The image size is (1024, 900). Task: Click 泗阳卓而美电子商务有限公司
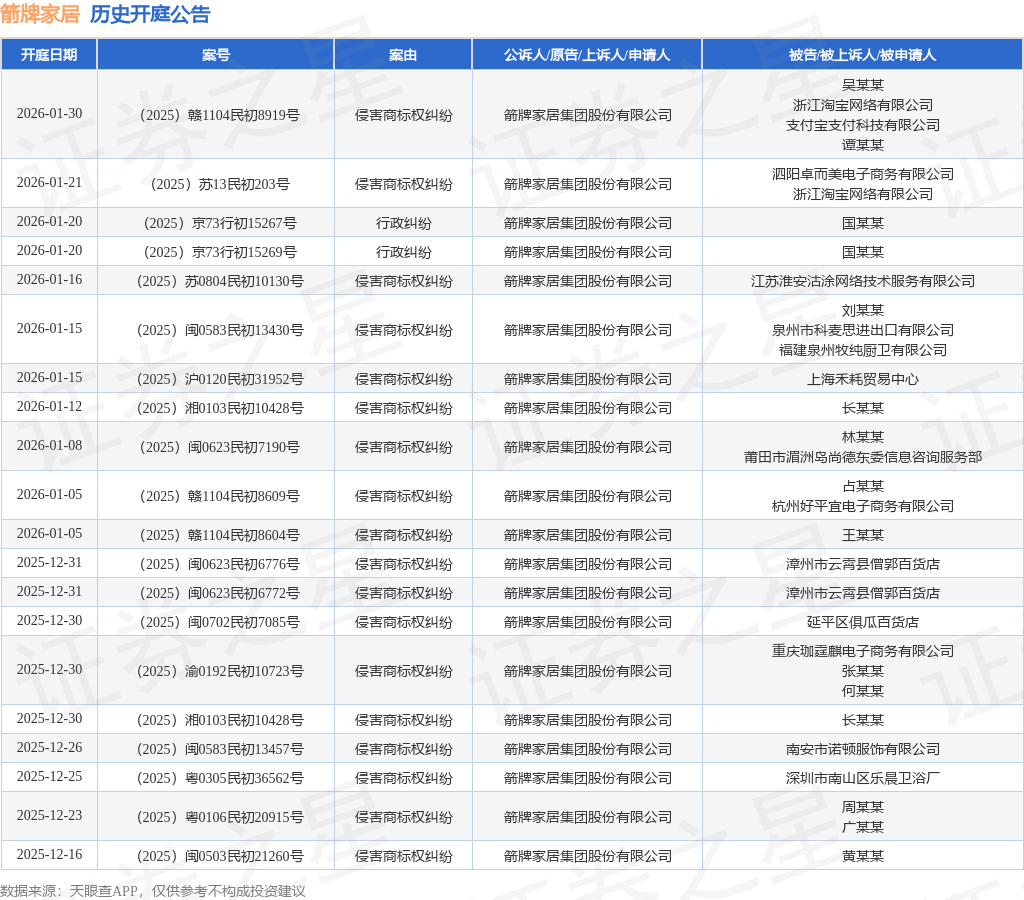point(863,174)
